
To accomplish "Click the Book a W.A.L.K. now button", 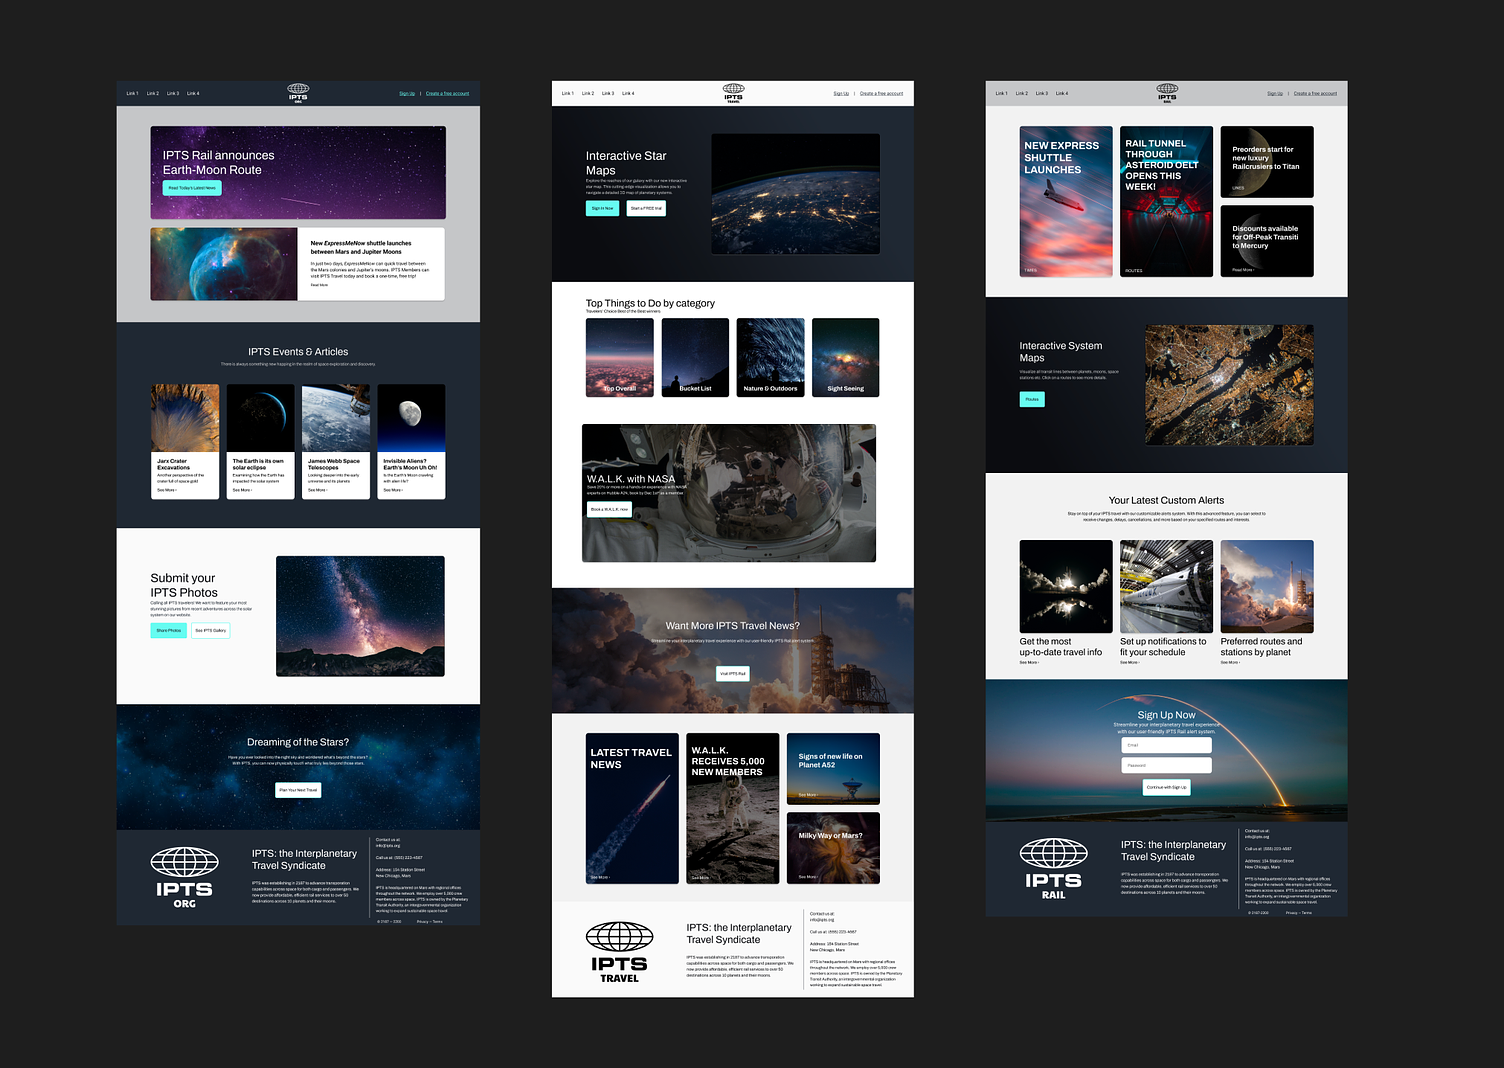I will [609, 509].
